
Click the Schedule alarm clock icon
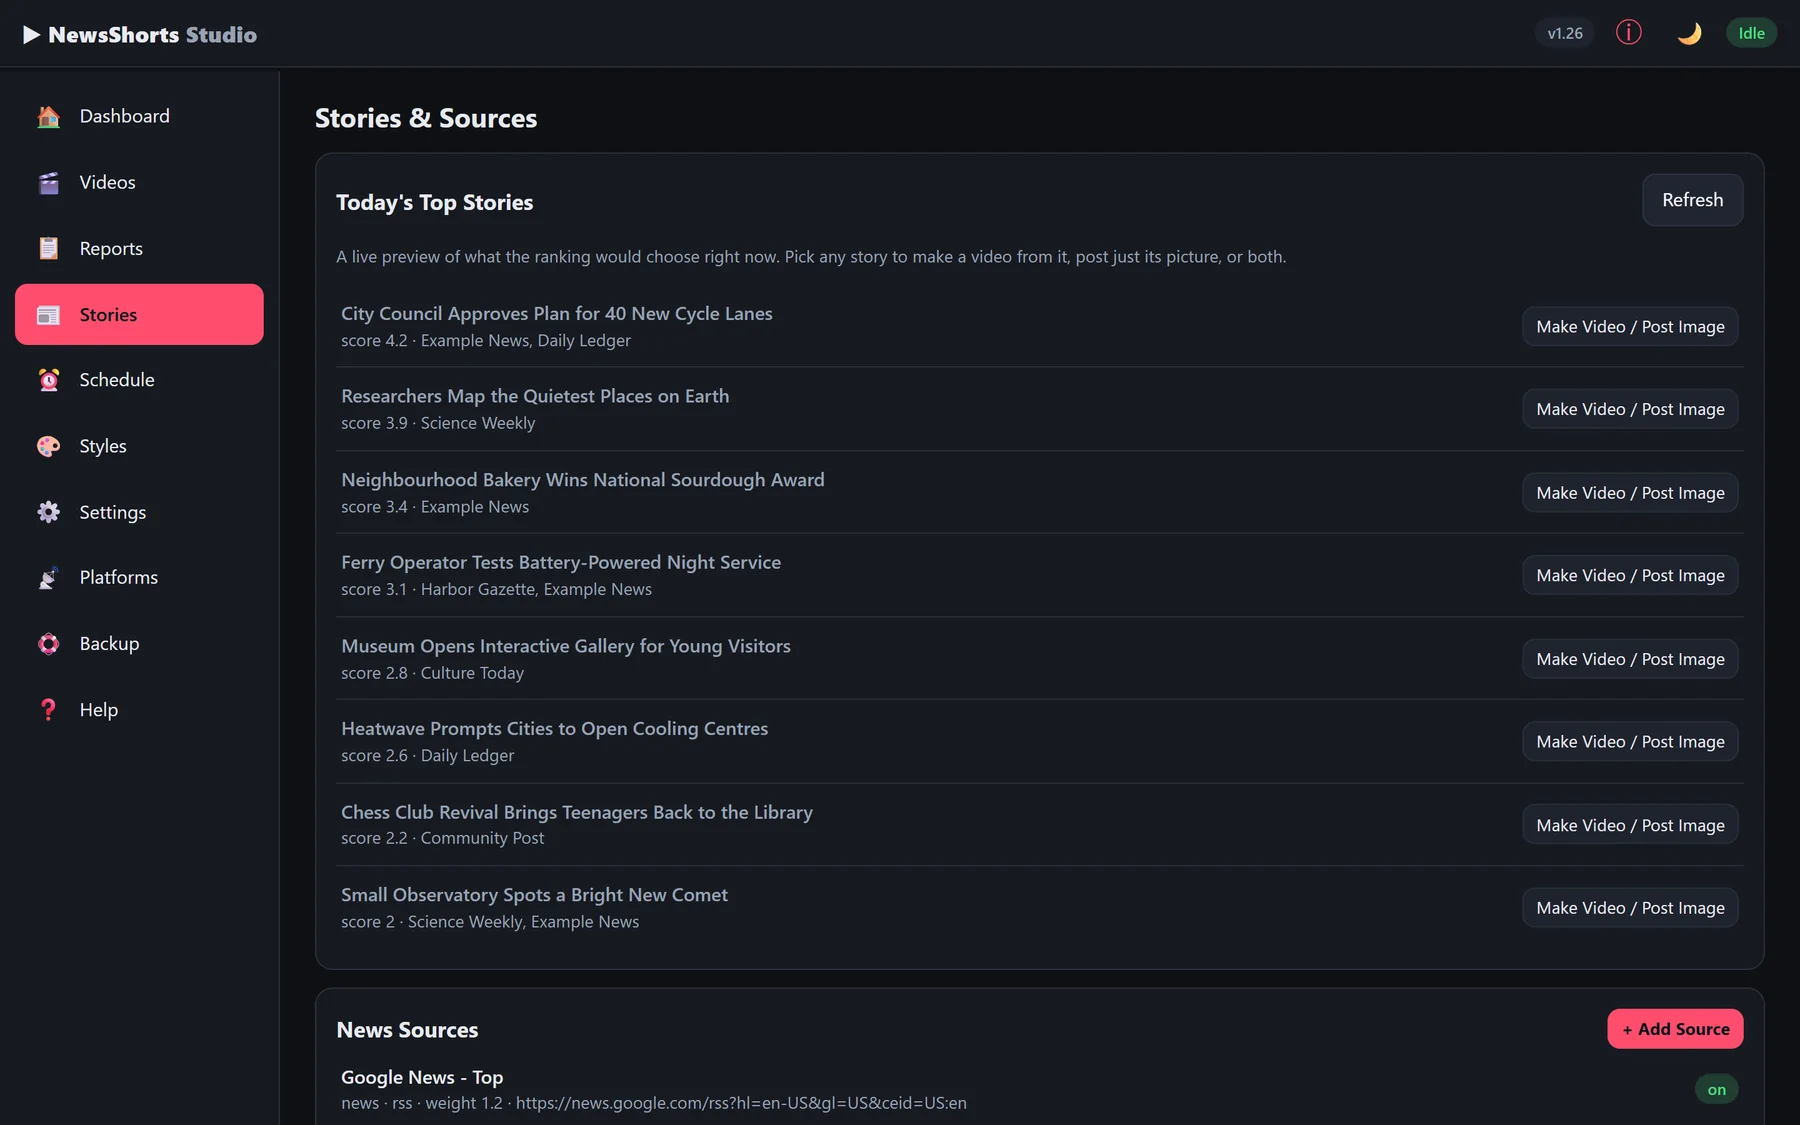tap(48, 380)
